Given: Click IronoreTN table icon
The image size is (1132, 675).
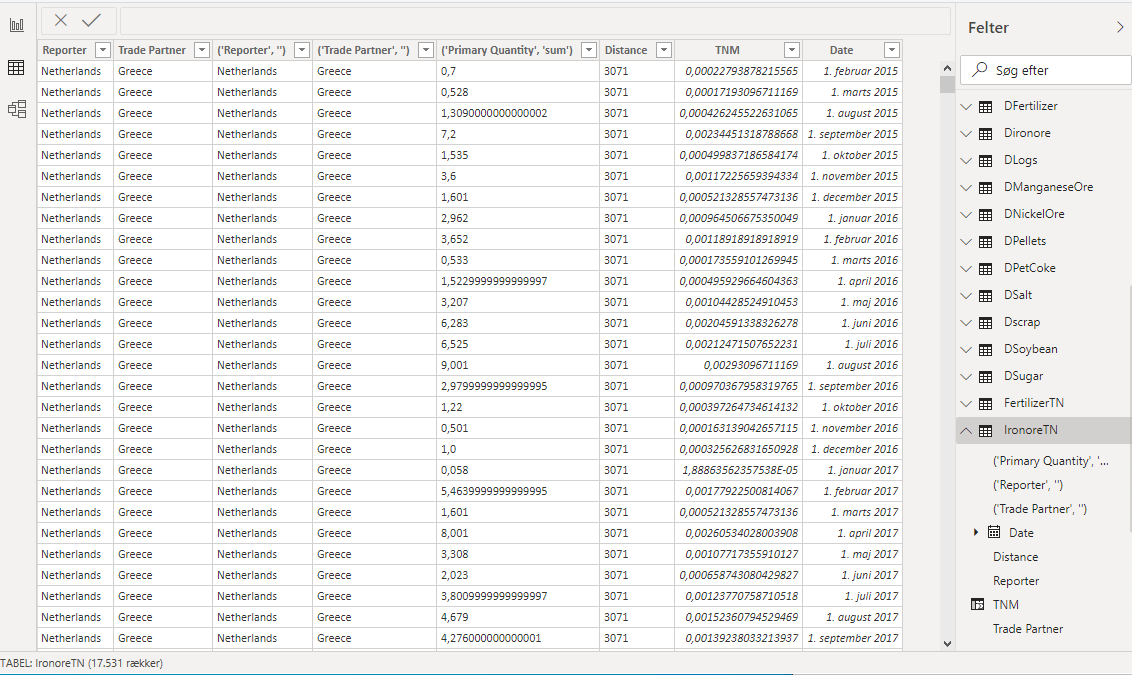Looking at the screenshot, I should pyautogui.click(x=985, y=430).
